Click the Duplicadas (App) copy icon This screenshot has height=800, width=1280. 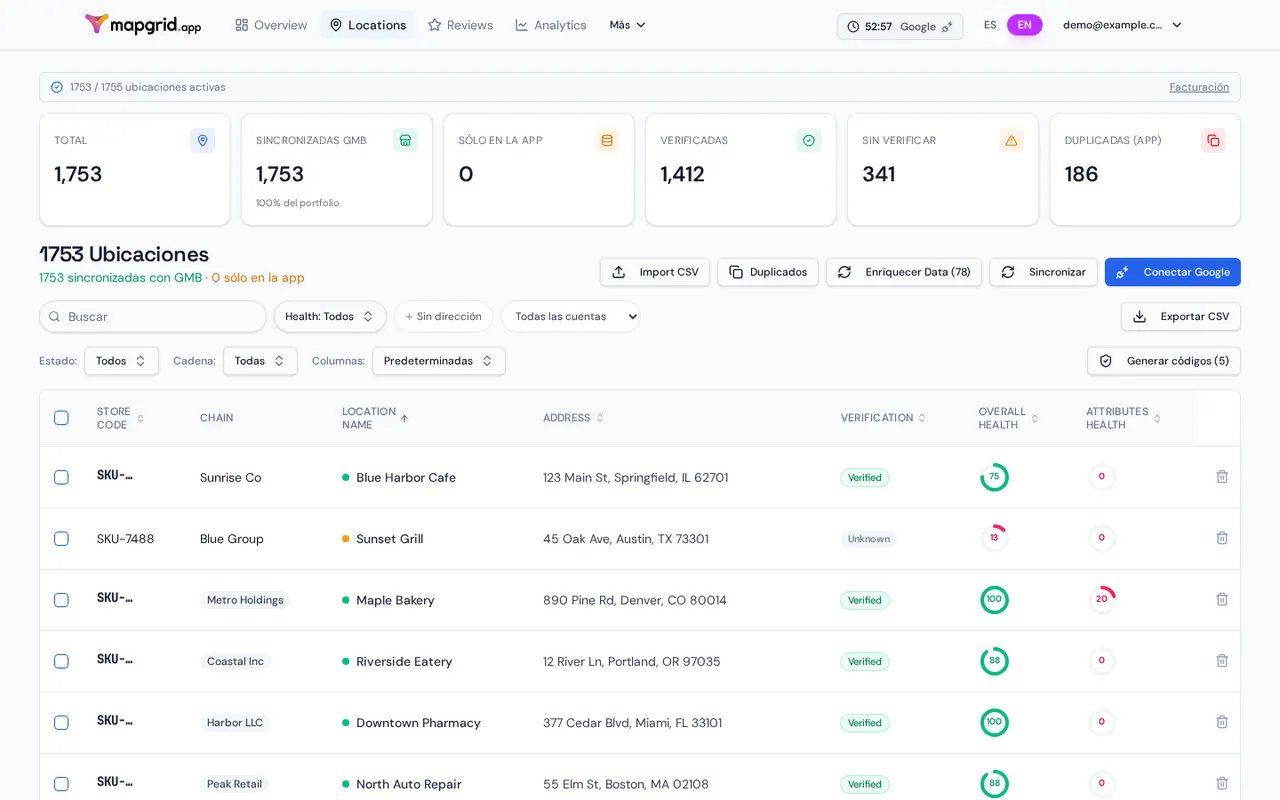1213,140
